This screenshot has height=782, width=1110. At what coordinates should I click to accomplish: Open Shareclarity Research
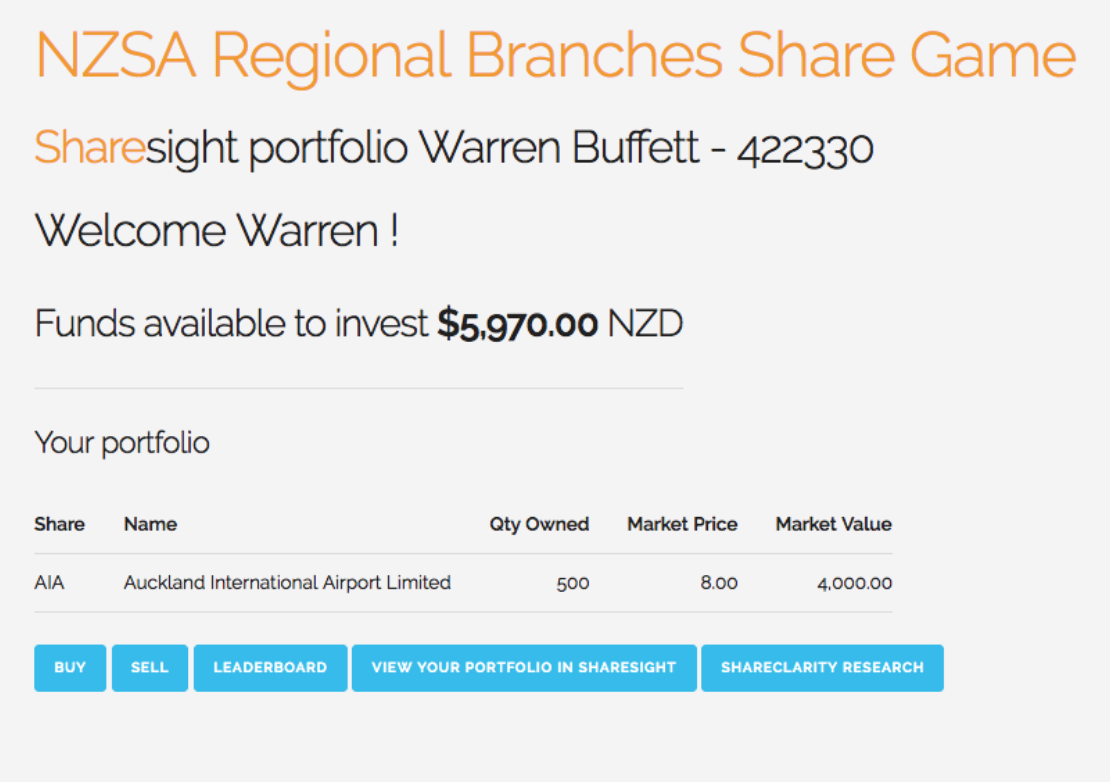pyautogui.click(x=822, y=668)
